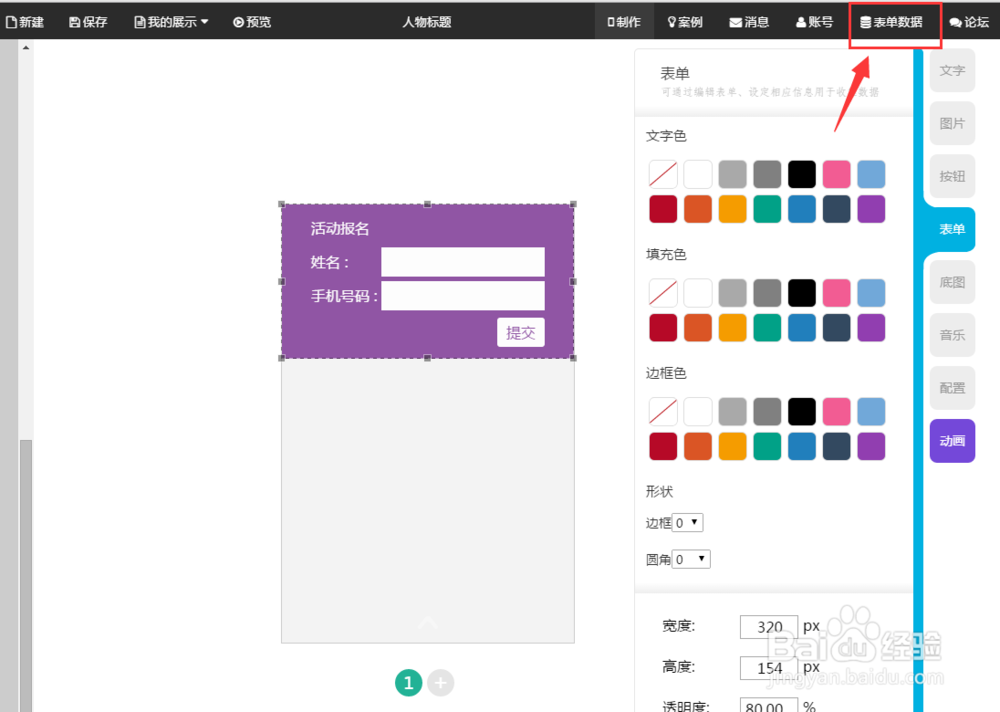
Task: Select the 配置 sidebar item
Action: pyautogui.click(x=951, y=388)
